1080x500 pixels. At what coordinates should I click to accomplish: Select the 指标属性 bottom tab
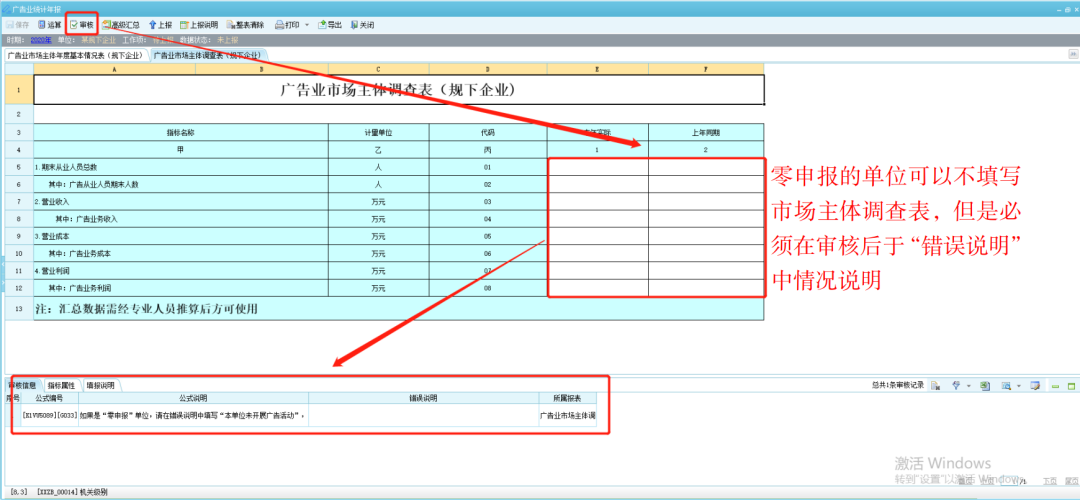[61, 384]
